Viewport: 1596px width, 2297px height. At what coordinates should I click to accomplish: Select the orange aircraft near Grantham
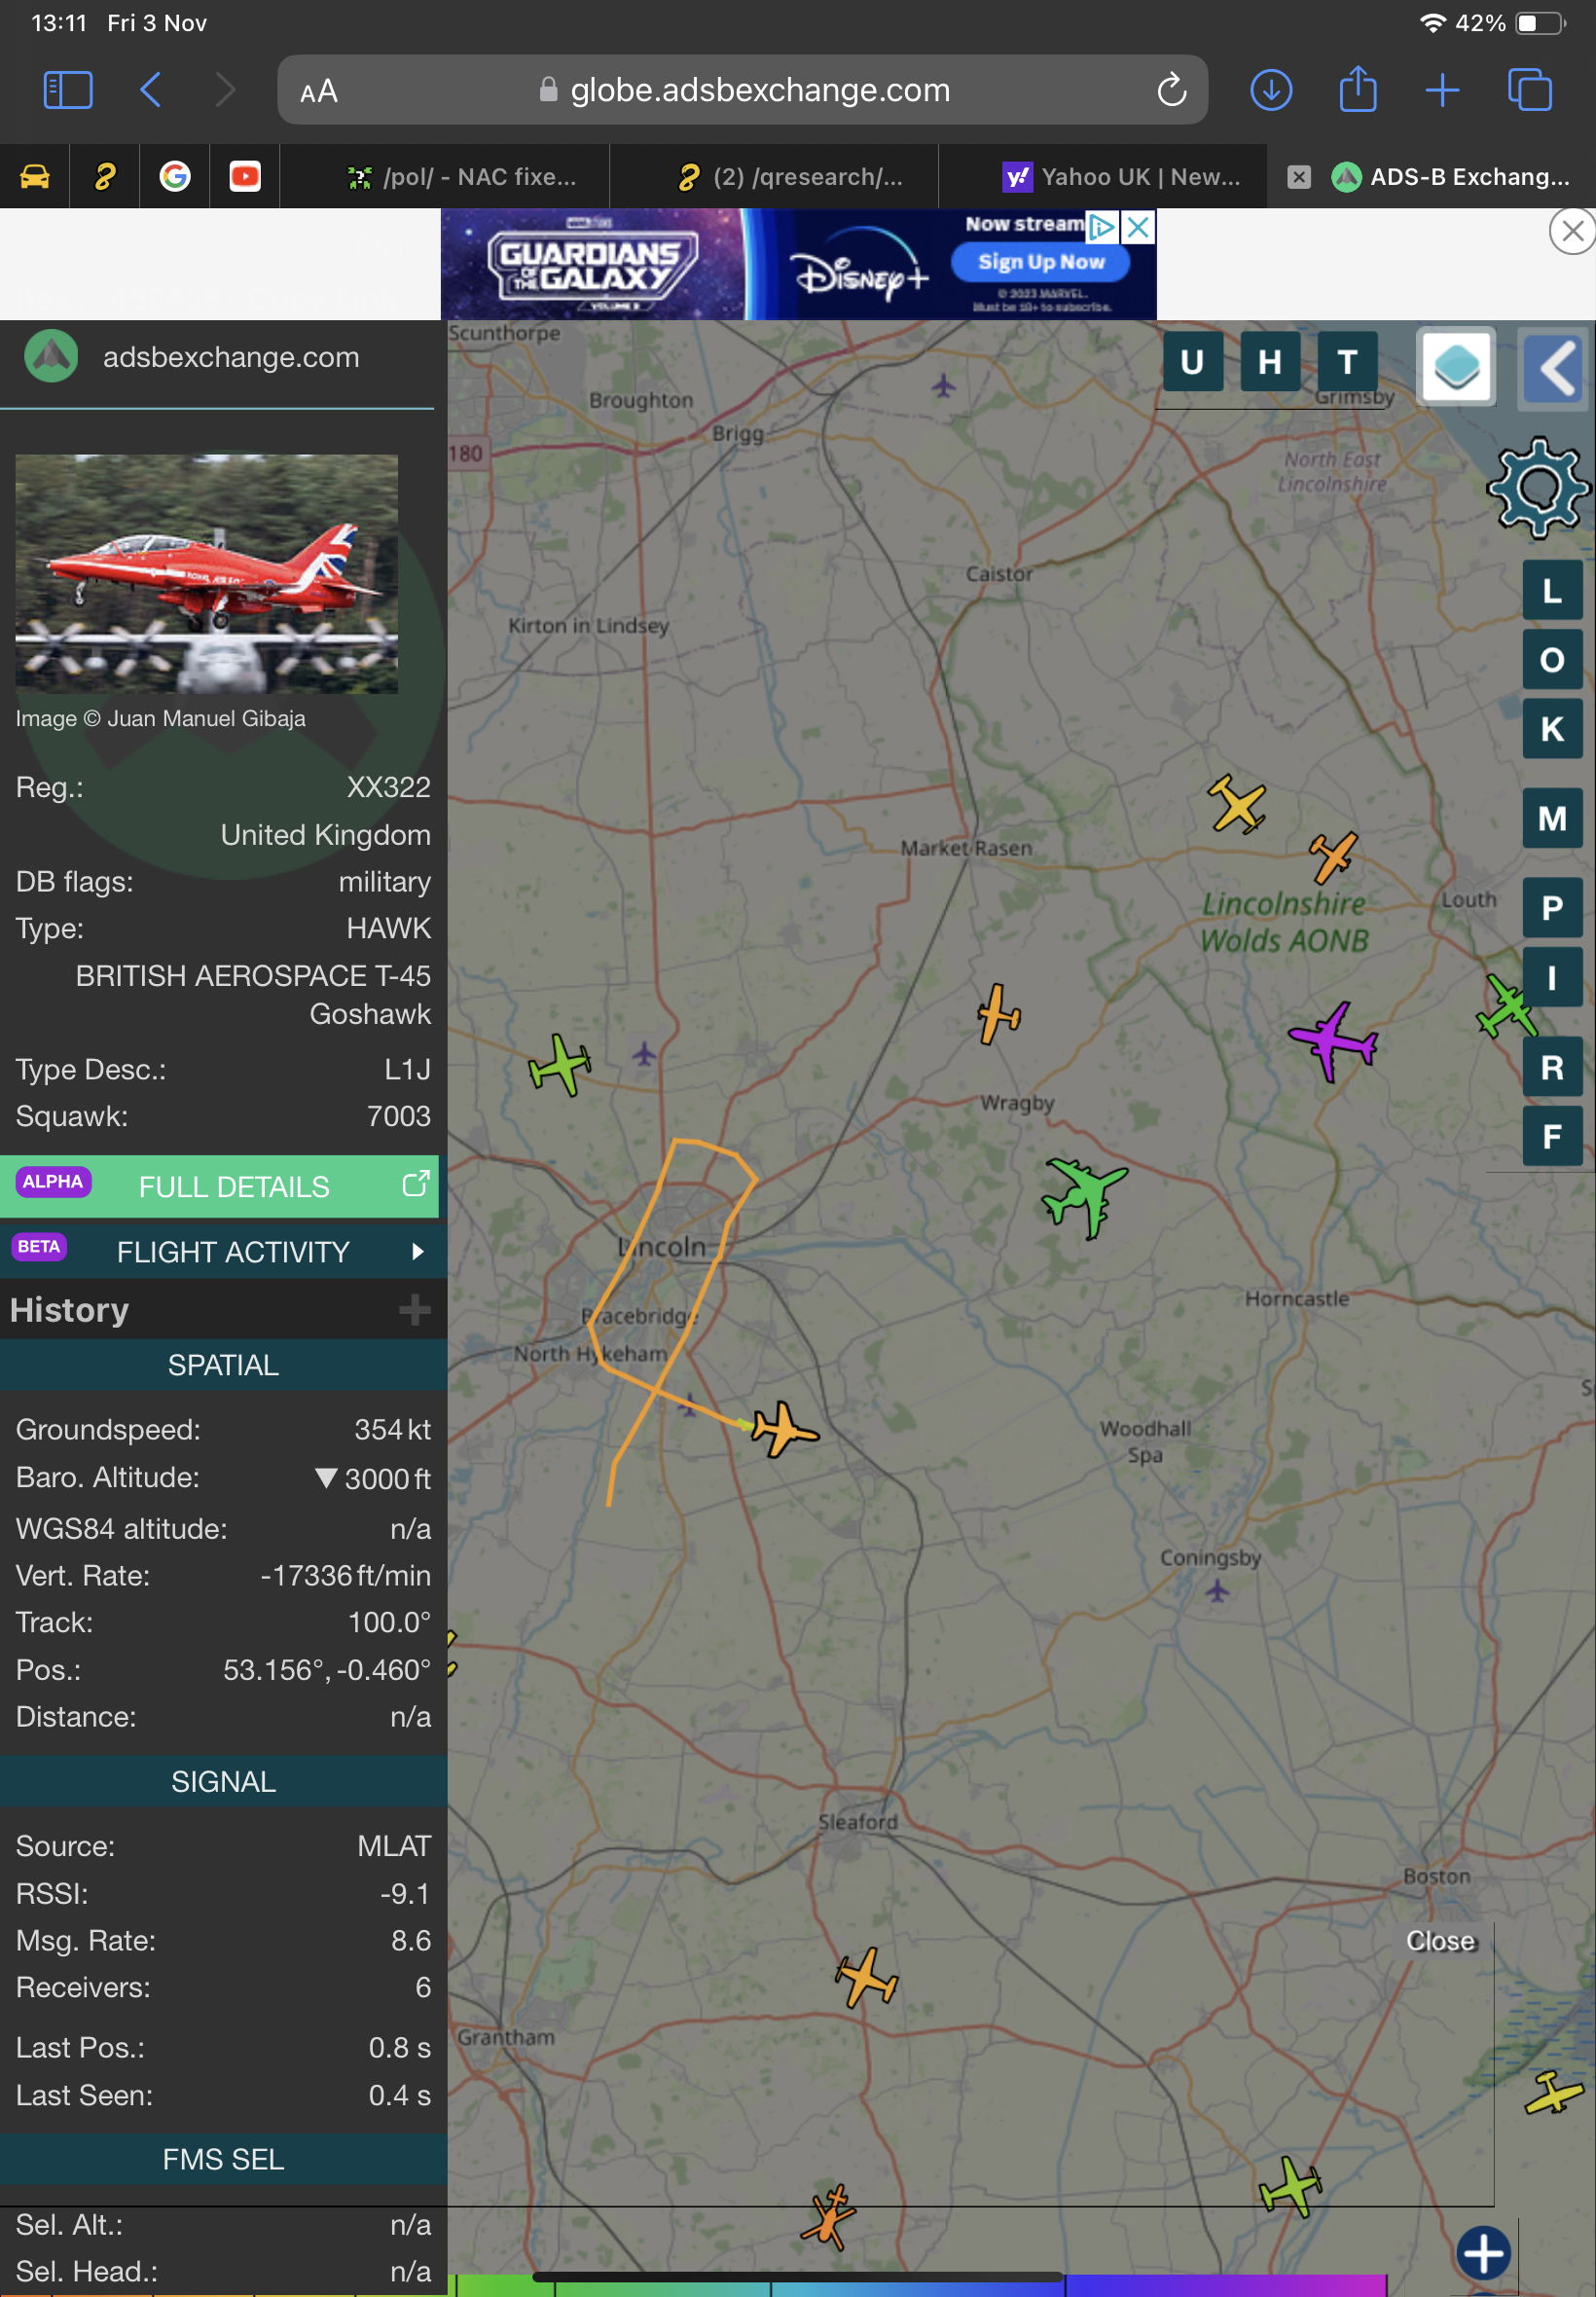coord(866,1976)
